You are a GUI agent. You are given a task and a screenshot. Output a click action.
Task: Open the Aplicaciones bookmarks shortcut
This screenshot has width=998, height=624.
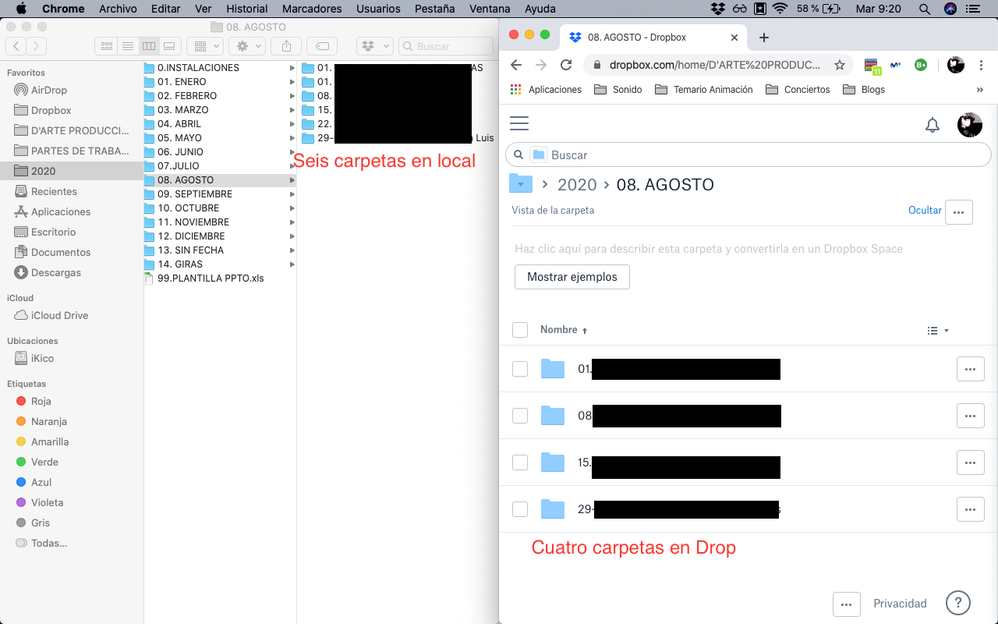tap(546, 90)
